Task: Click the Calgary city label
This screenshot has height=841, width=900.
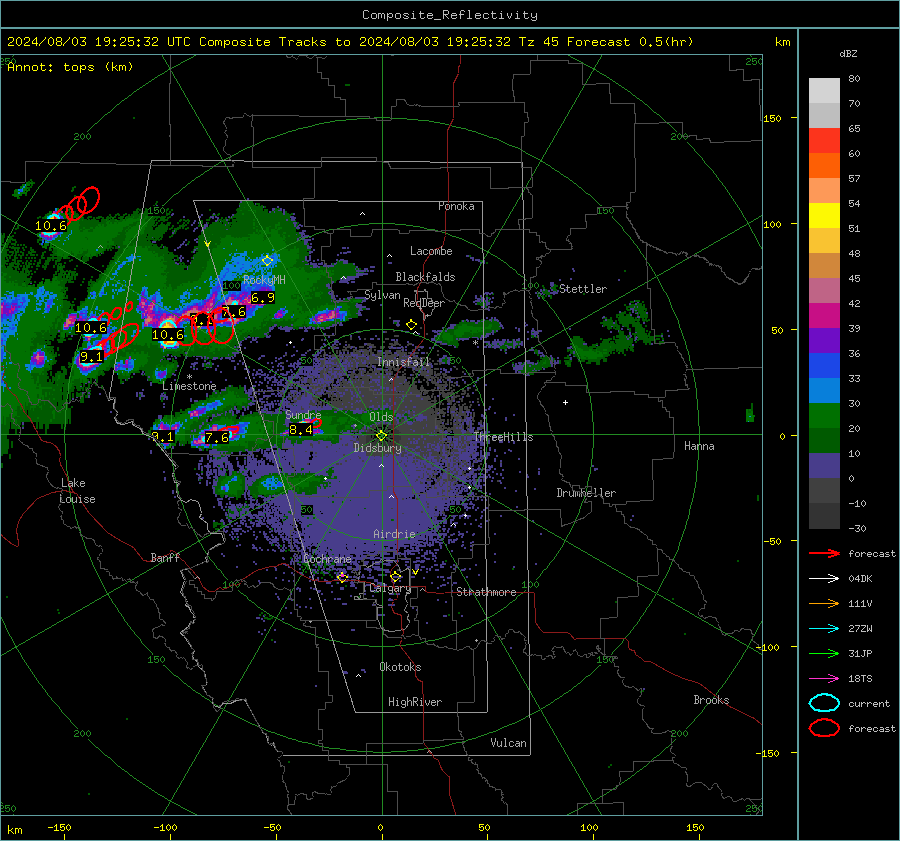Action: click(390, 588)
